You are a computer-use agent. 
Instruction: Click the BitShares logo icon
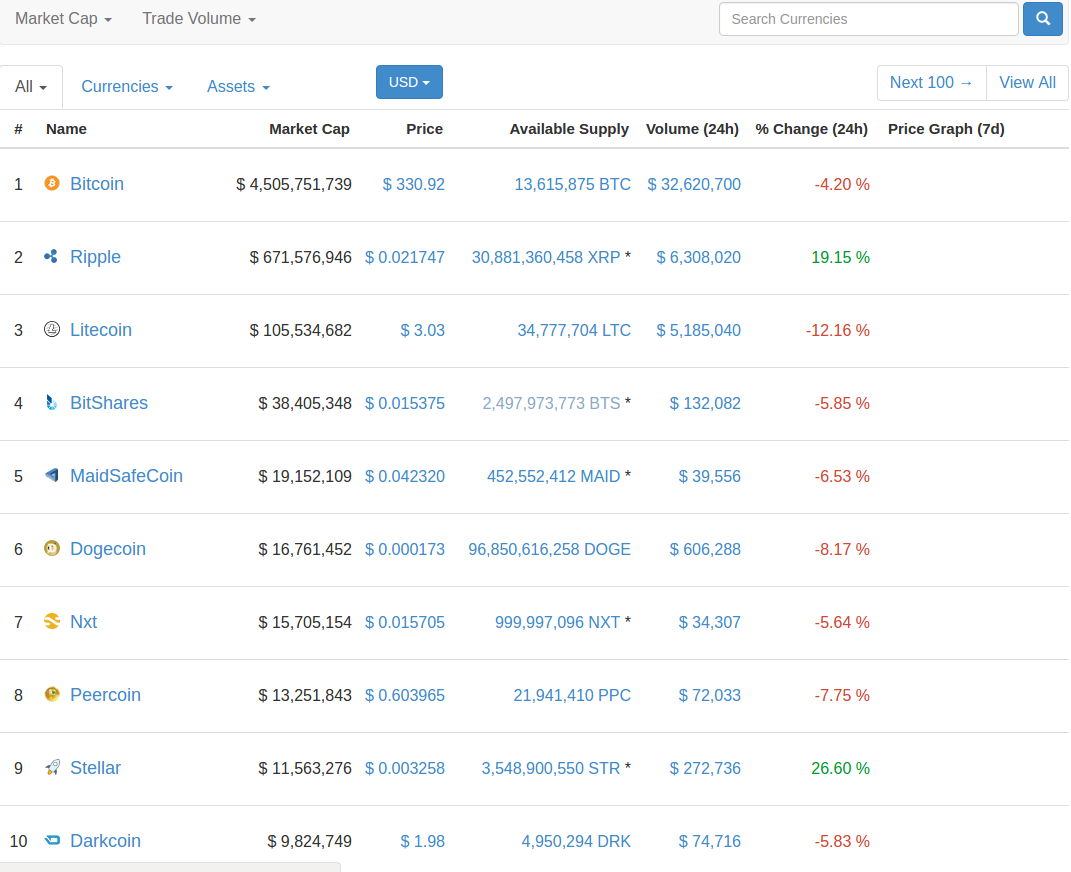click(52, 403)
